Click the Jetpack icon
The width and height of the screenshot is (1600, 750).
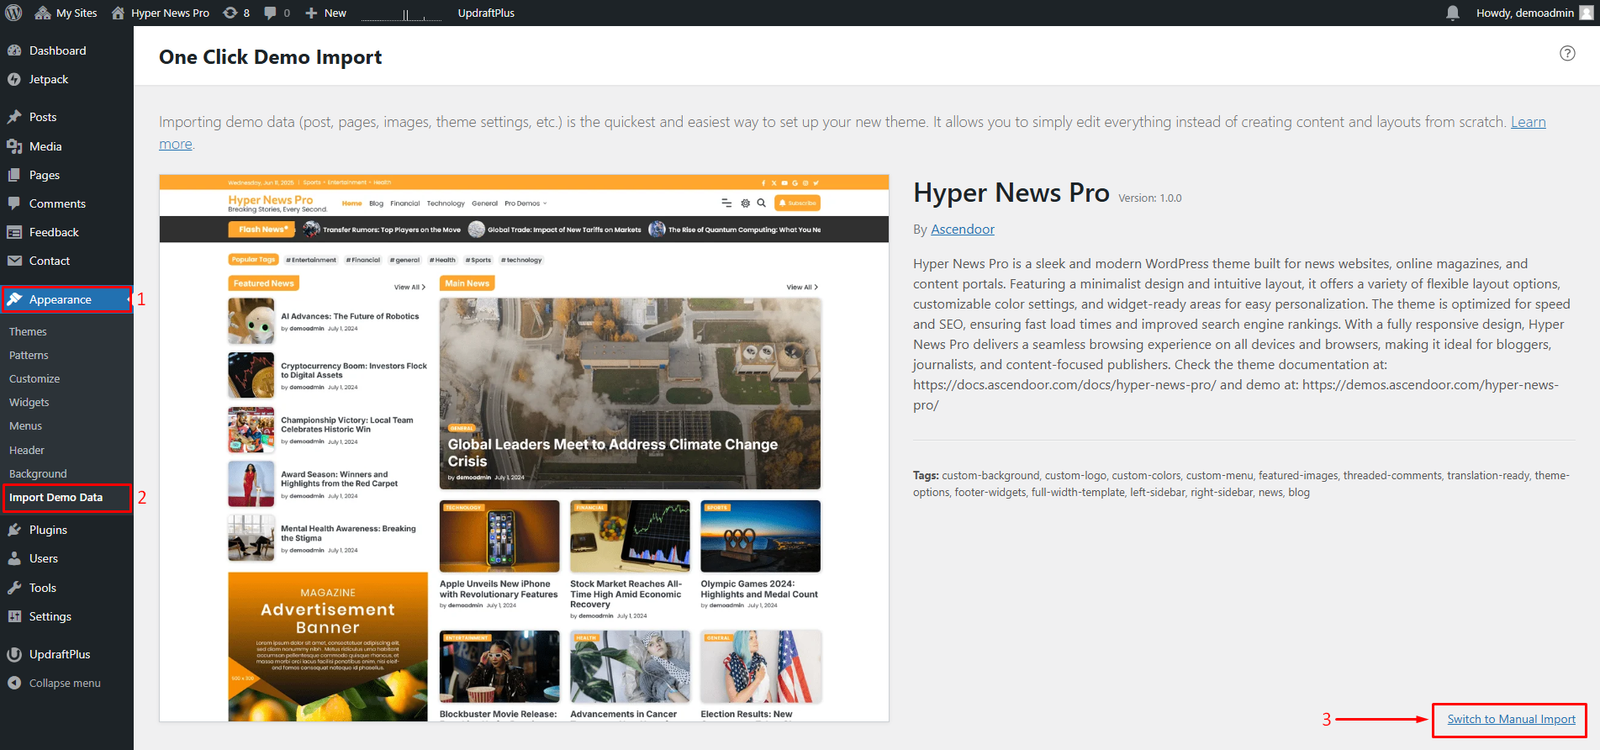coord(14,80)
